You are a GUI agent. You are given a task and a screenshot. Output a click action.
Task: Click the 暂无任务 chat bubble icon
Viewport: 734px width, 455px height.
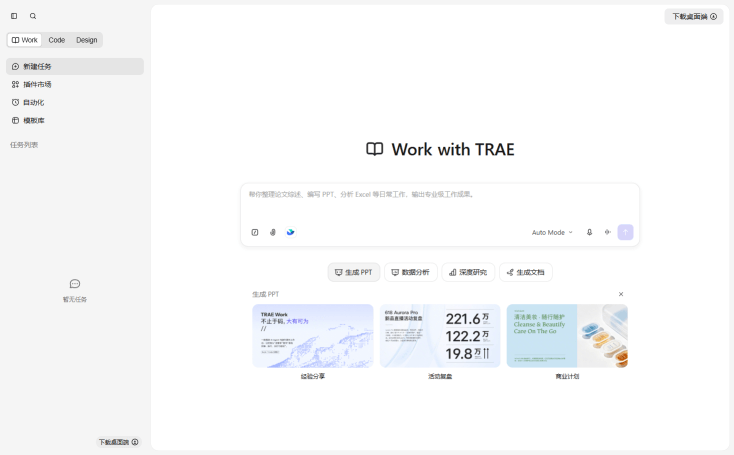click(x=75, y=284)
